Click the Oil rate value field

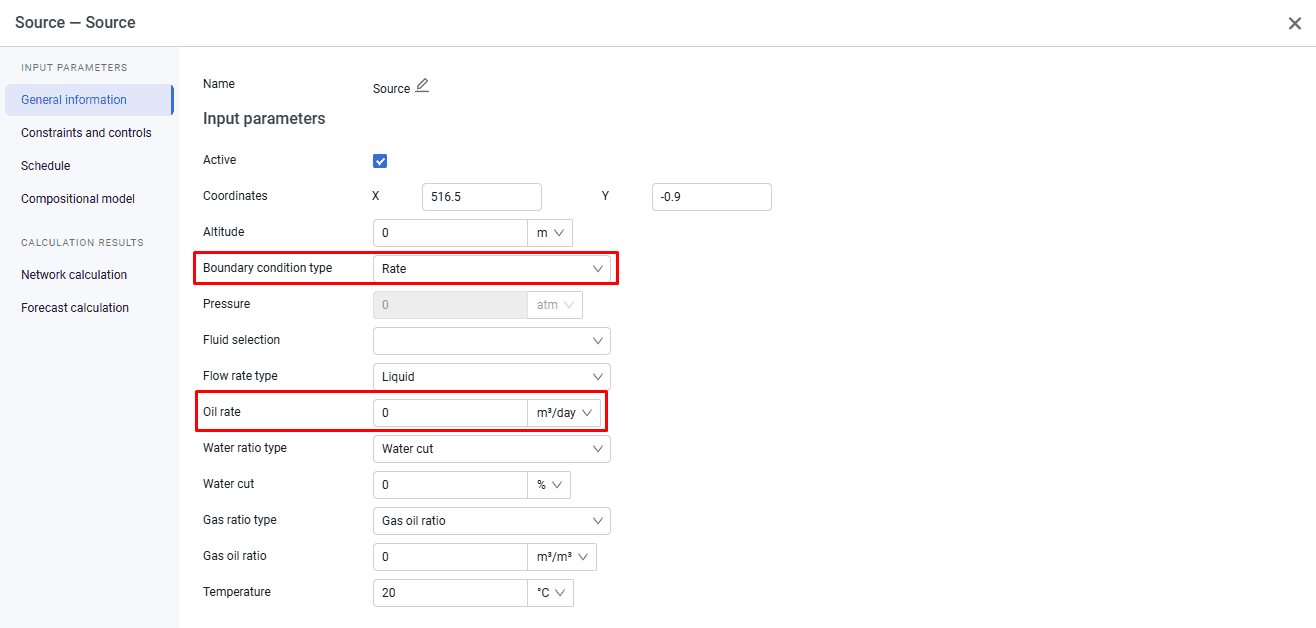[450, 413]
